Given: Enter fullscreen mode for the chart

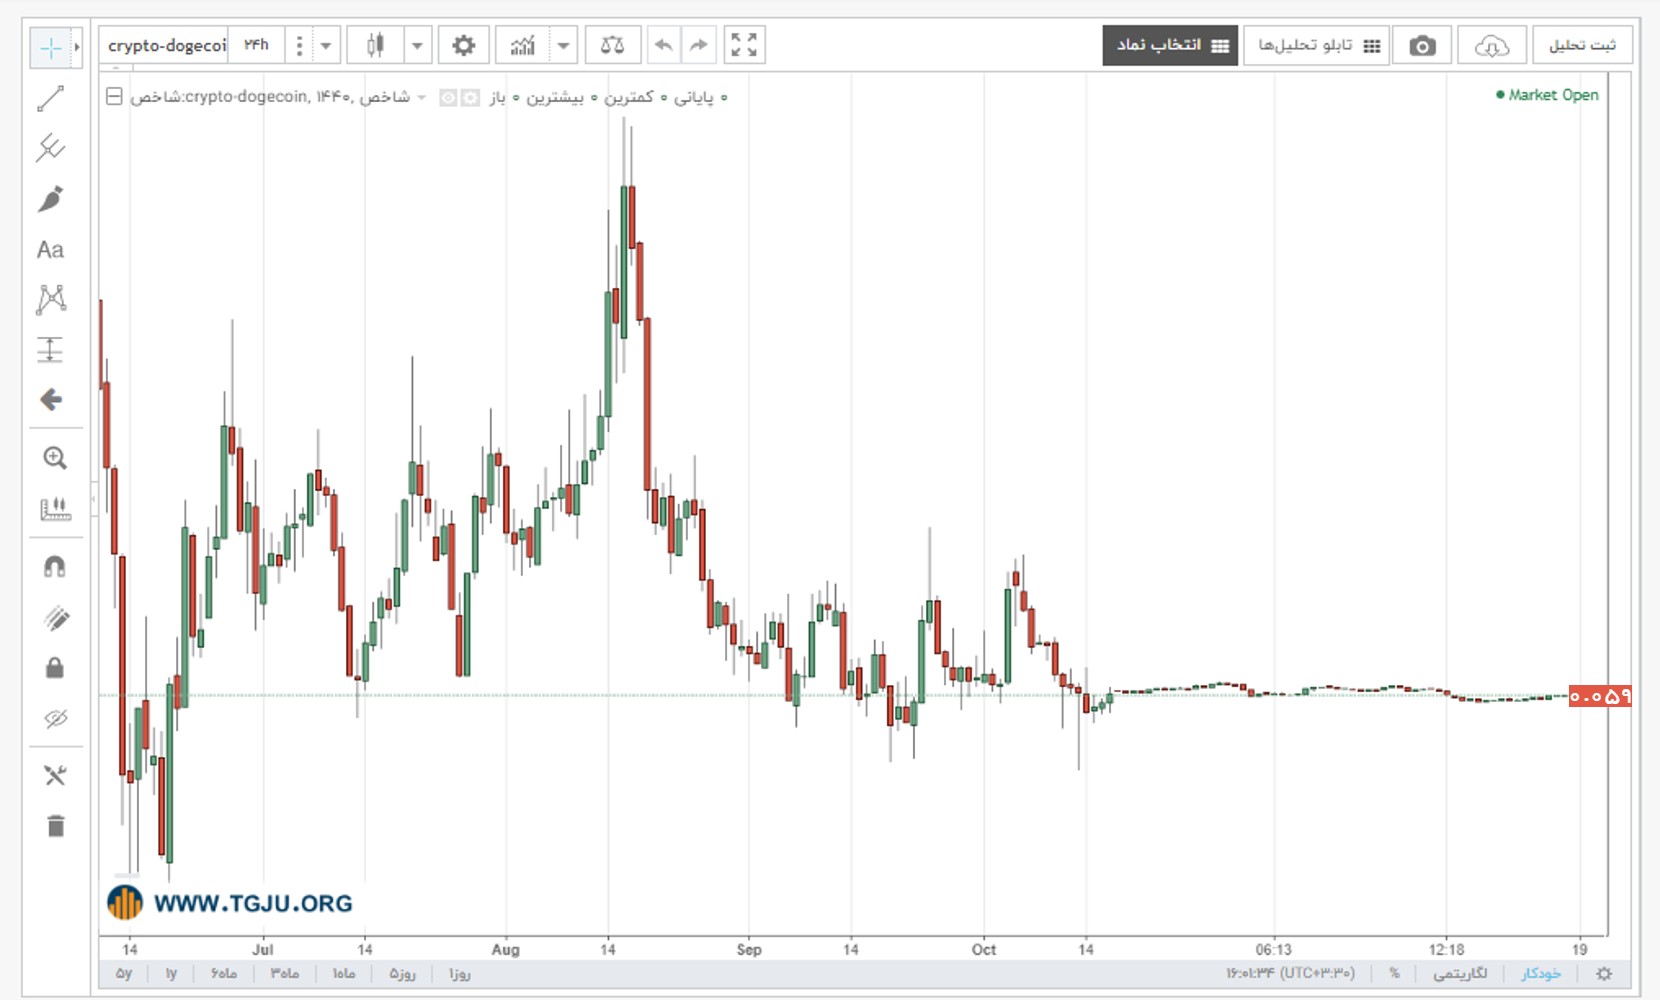Looking at the screenshot, I should pyautogui.click(x=743, y=45).
